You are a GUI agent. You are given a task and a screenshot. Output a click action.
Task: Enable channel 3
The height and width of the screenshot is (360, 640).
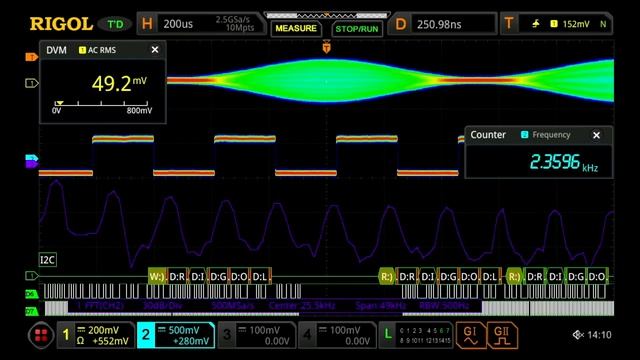point(257,335)
